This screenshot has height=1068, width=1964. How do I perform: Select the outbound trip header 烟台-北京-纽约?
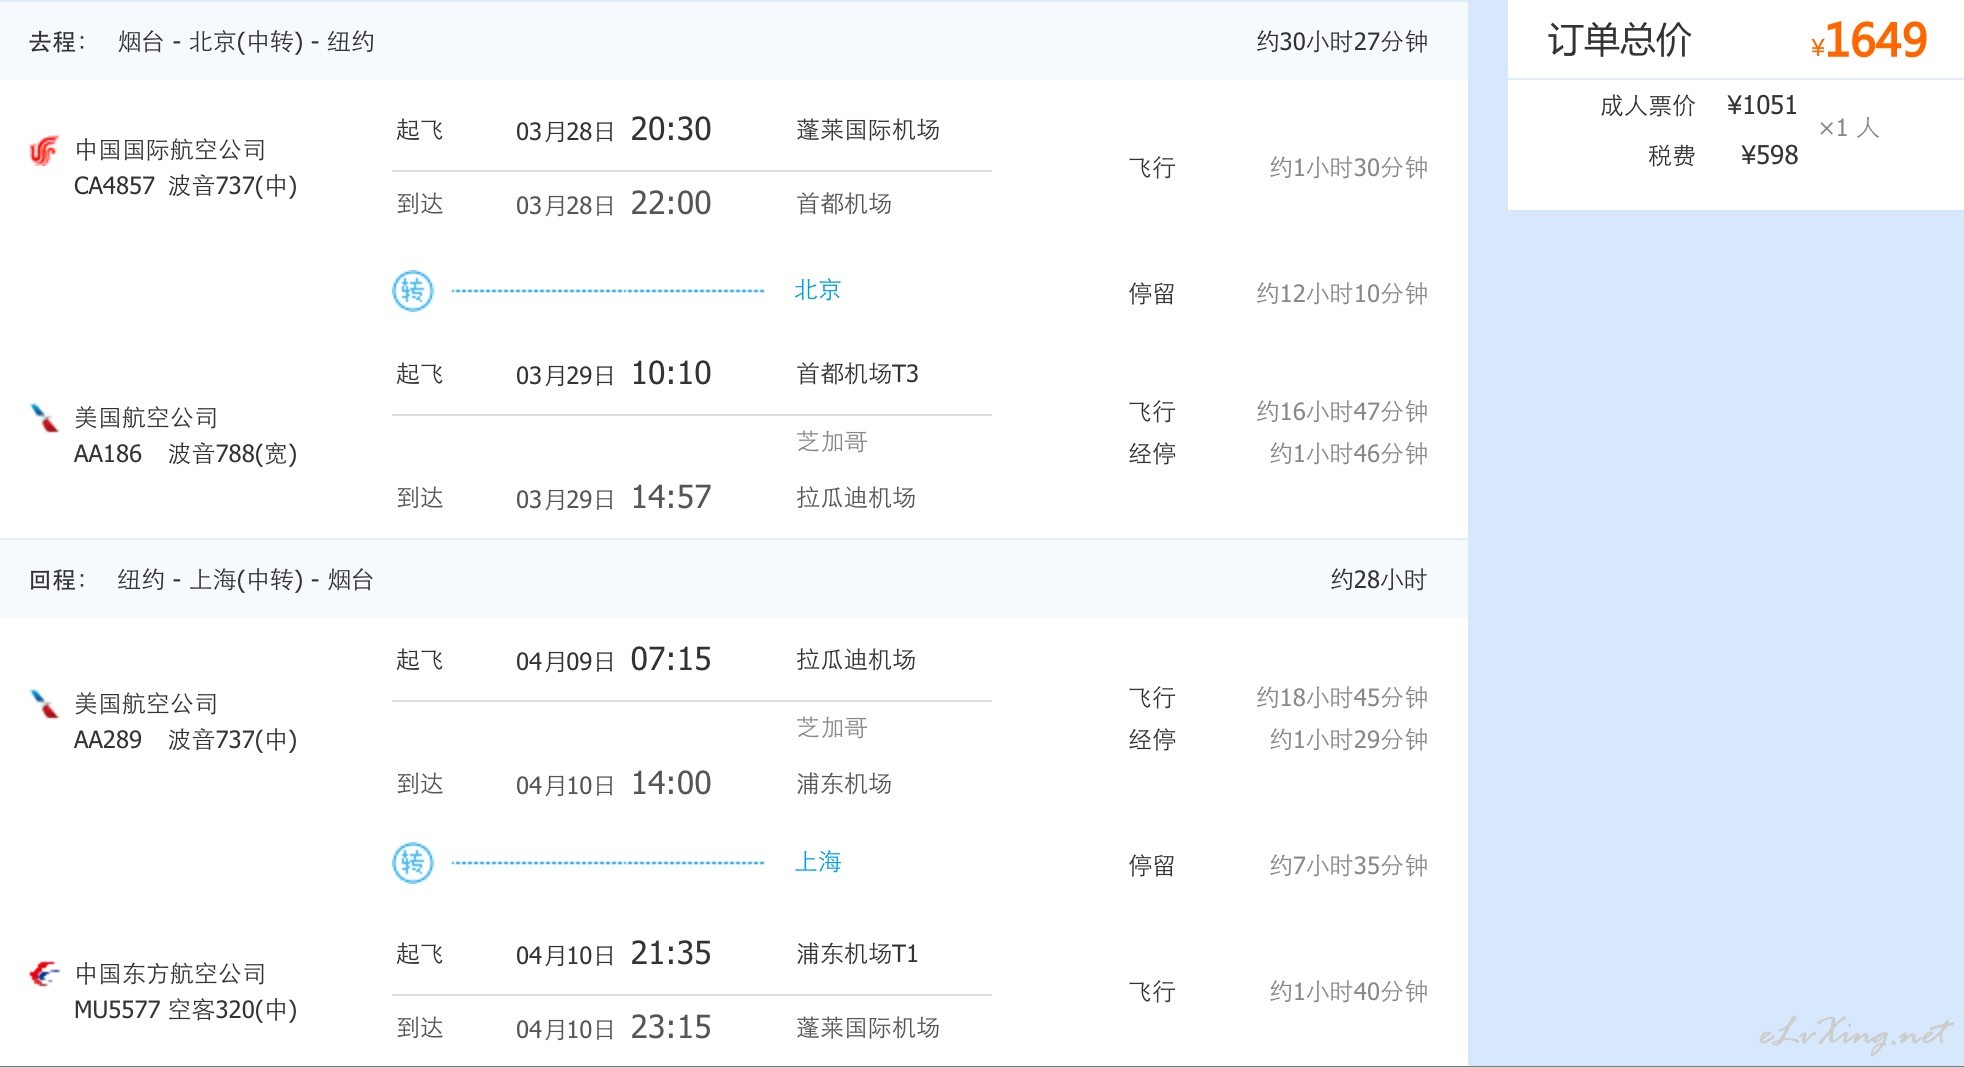[x=246, y=42]
